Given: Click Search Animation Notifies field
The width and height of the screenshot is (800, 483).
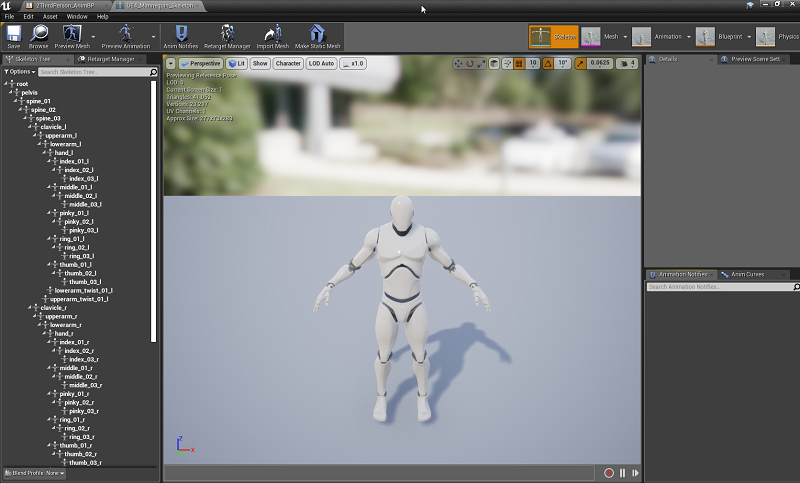Looking at the screenshot, I should pos(719,287).
